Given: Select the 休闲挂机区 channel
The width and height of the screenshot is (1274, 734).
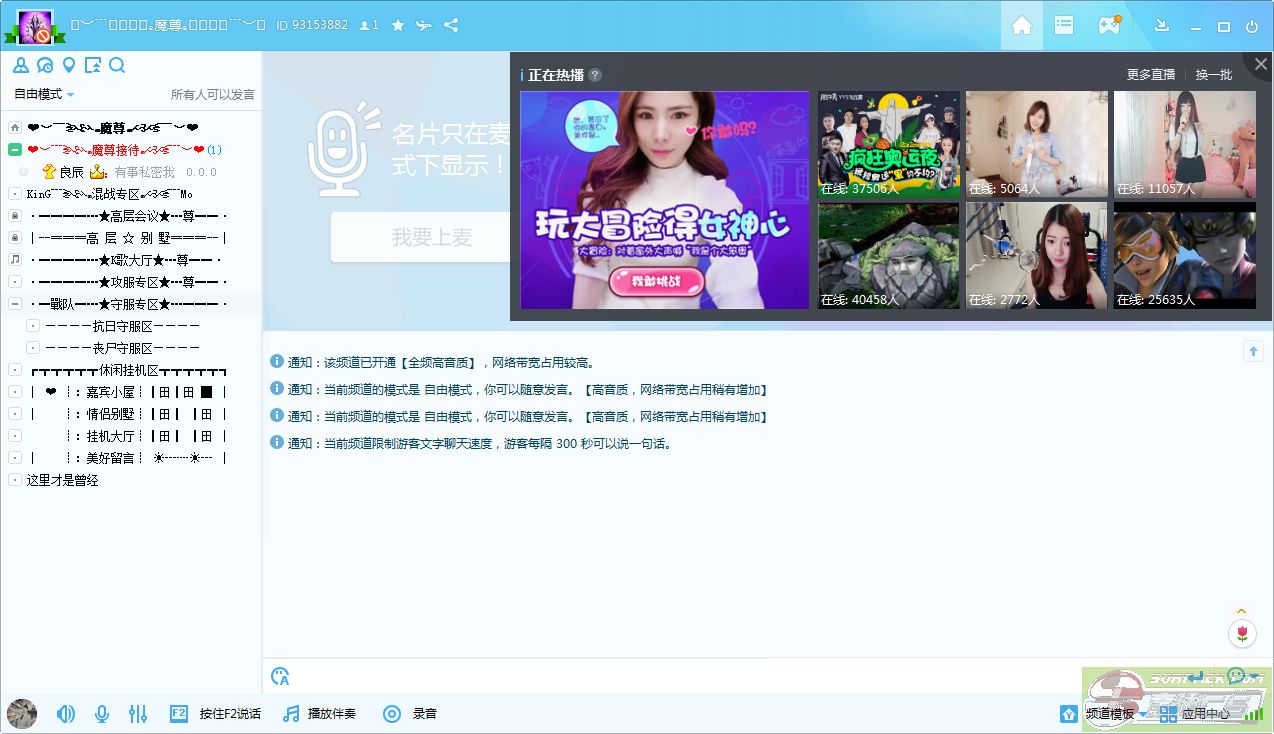Looking at the screenshot, I should click(x=130, y=370).
